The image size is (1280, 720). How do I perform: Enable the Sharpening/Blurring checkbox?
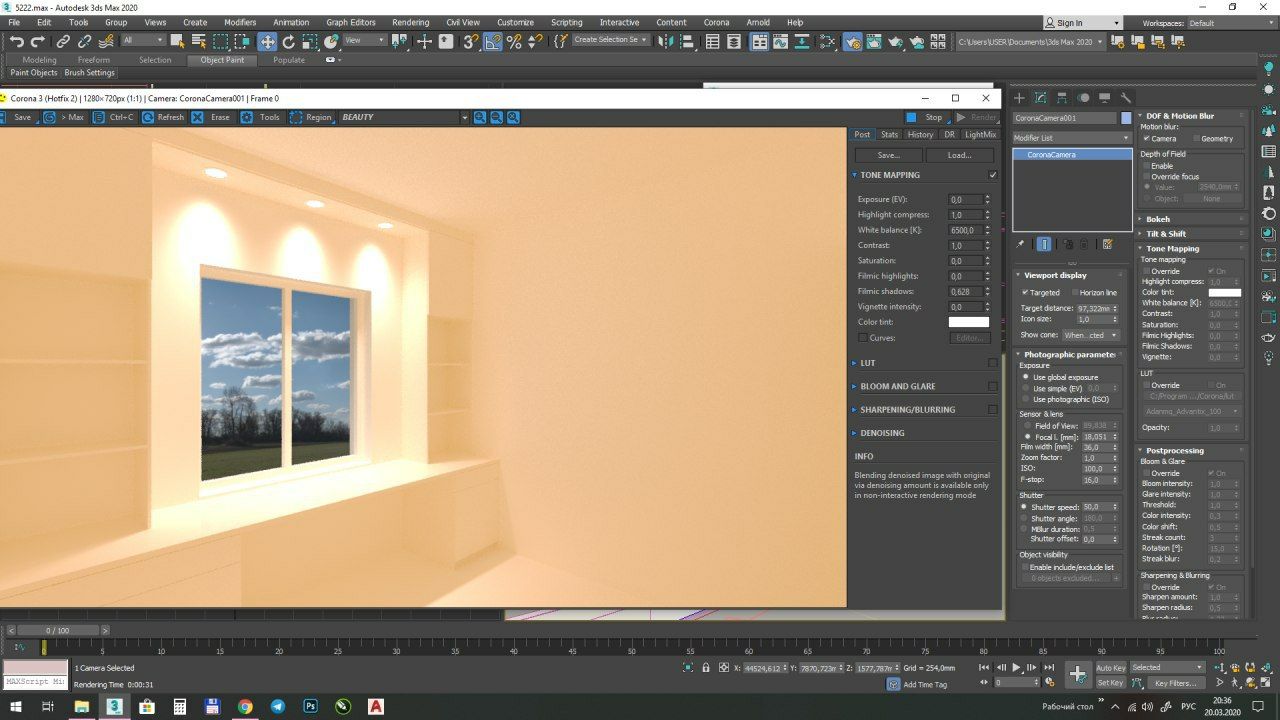pyautogui.click(x=993, y=409)
